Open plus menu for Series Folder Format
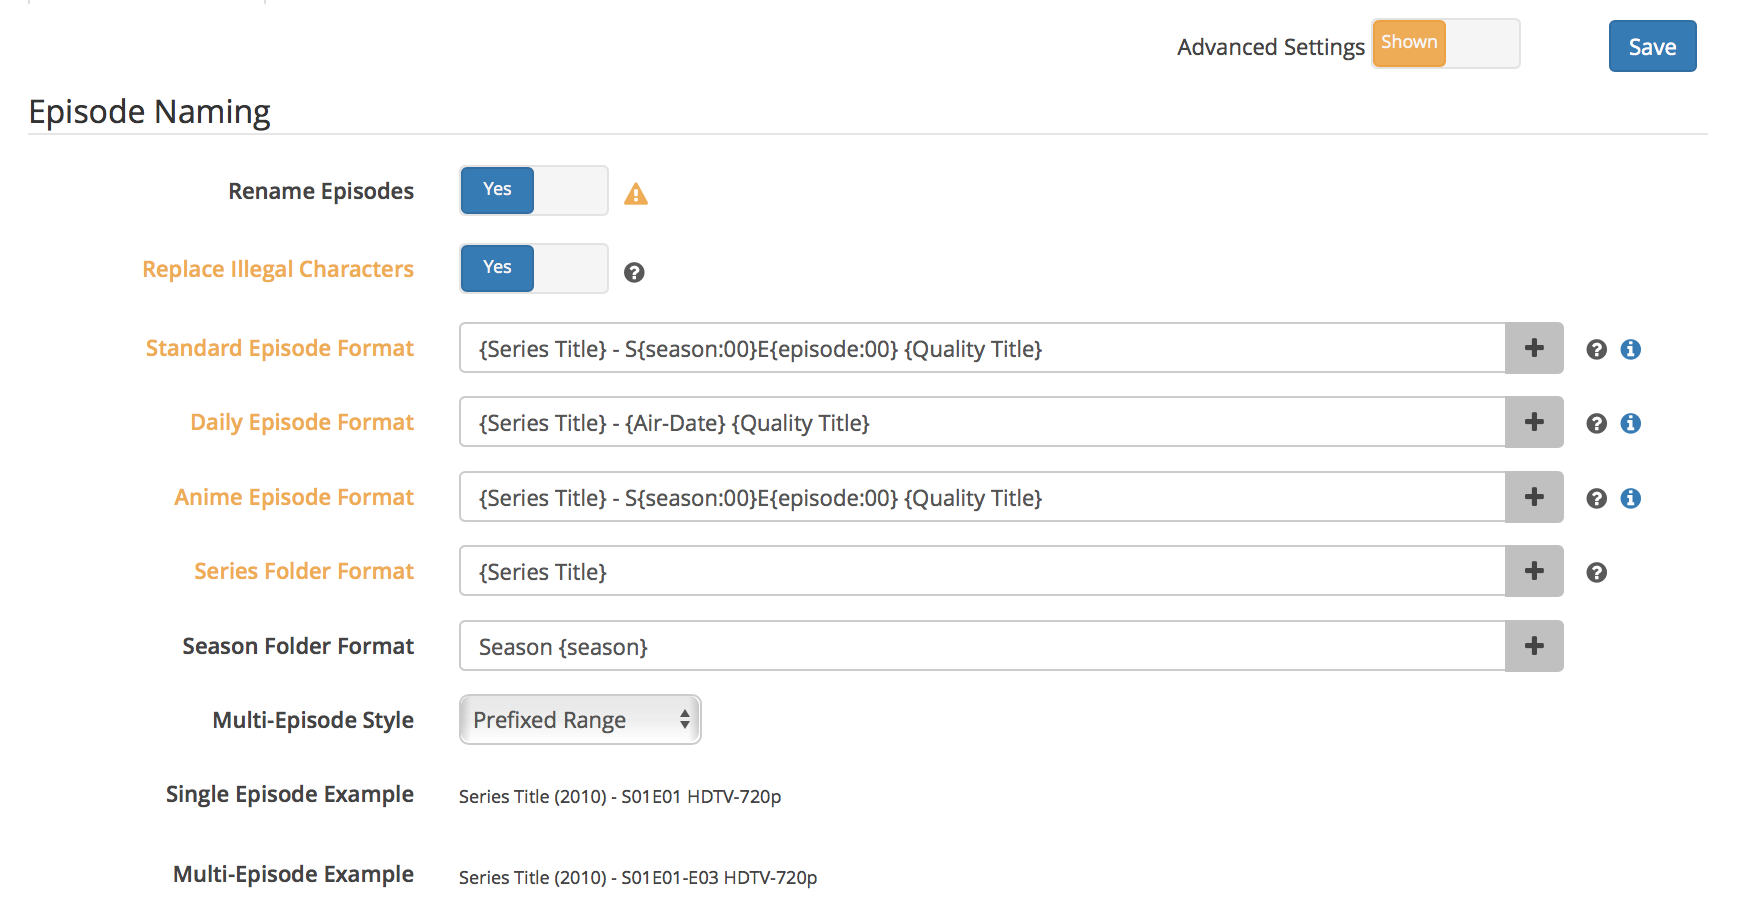The width and height of the screenshot is (1740, 905). point(1534,571)
